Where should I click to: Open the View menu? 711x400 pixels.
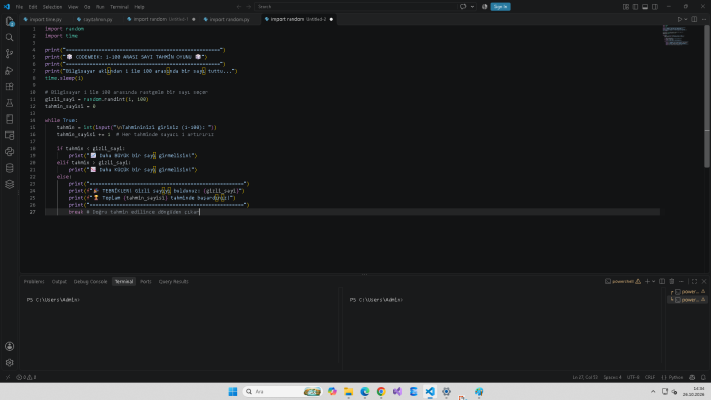point(73,7)
